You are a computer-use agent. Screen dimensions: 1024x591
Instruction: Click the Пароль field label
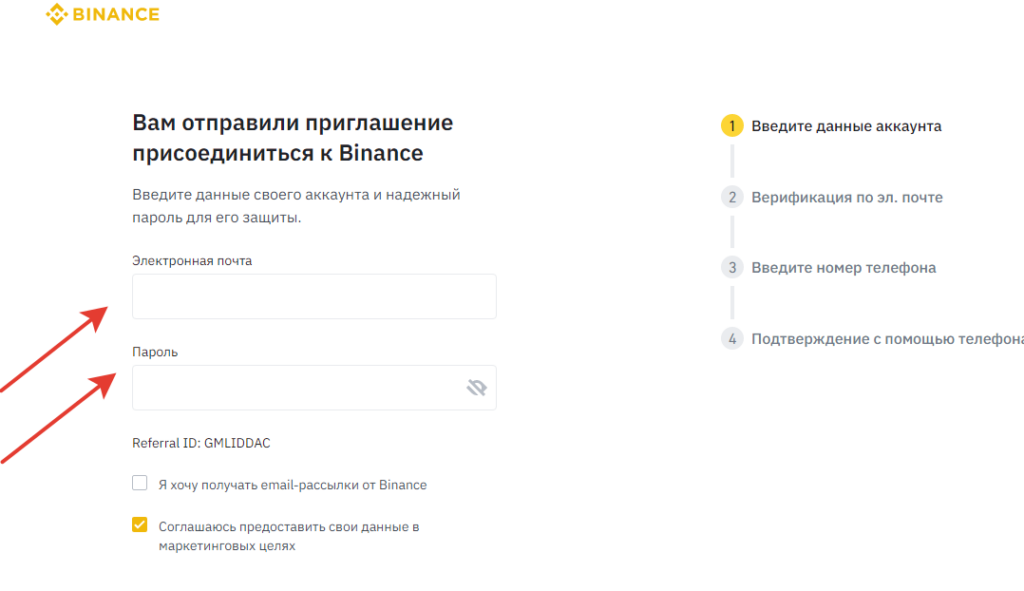(x=155, y=352)
